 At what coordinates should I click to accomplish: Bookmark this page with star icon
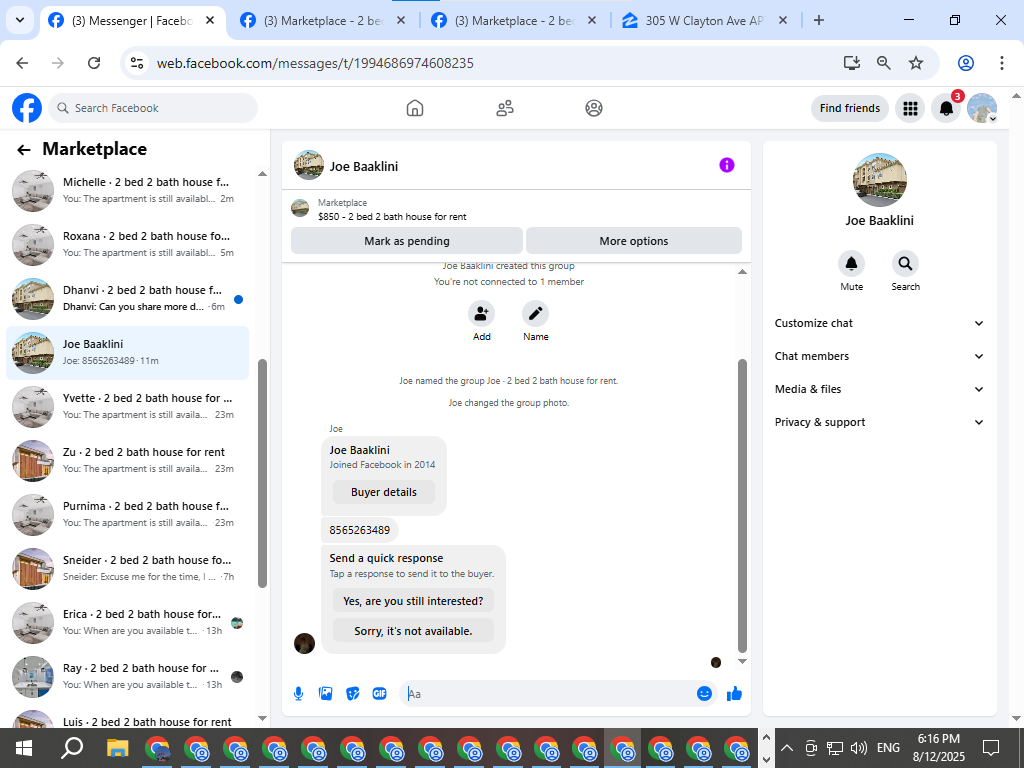pos(916,63)
